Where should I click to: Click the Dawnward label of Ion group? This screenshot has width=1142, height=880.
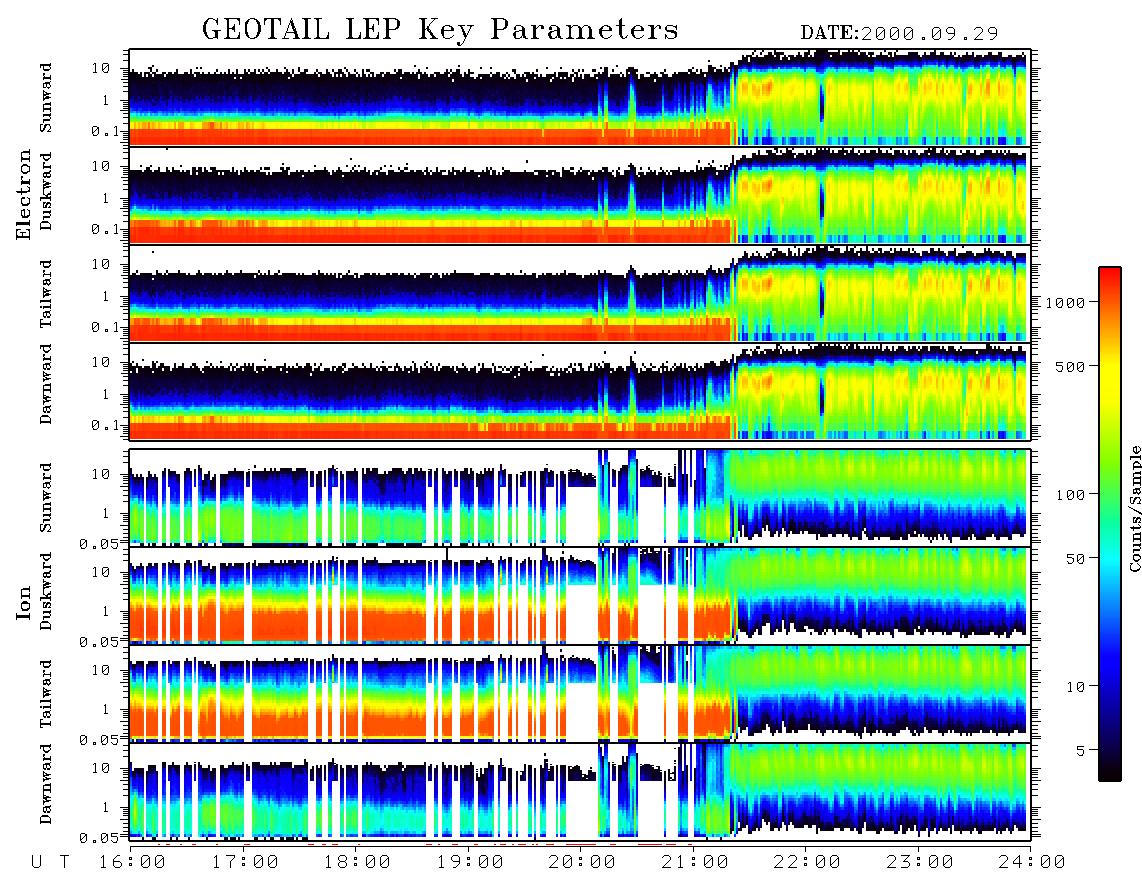click(x=46, y=784)
